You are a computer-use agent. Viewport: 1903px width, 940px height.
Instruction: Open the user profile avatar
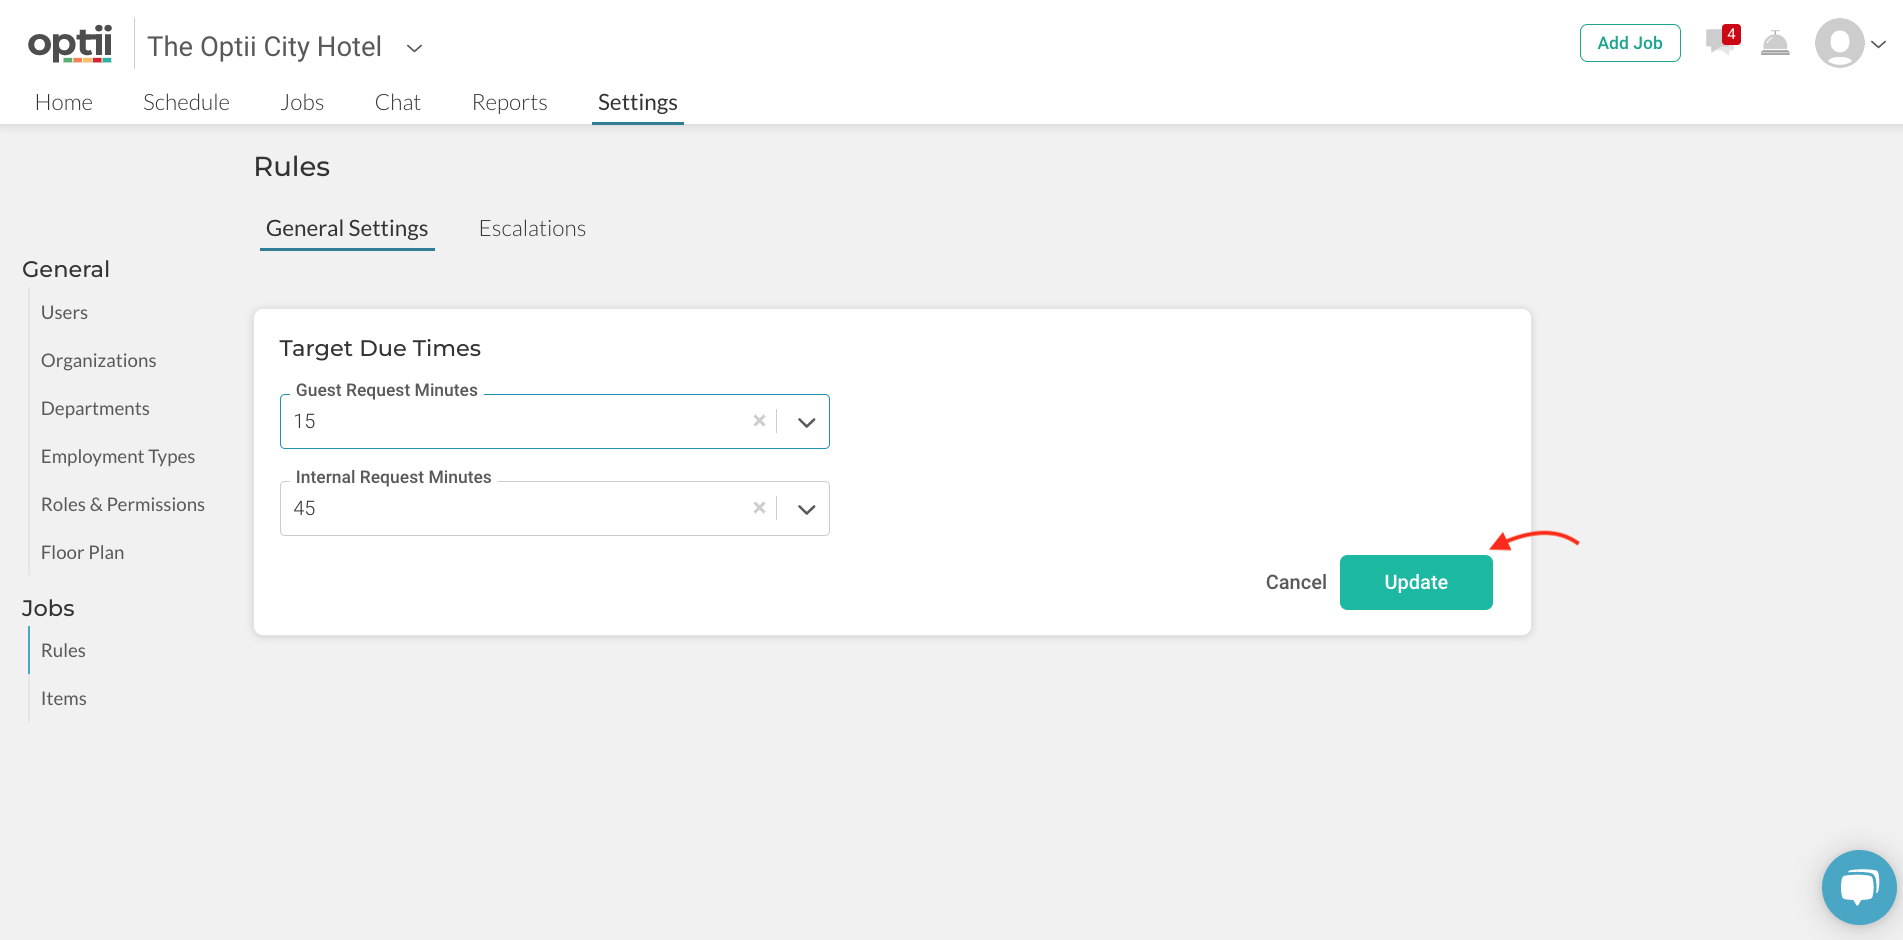(x=1839, y=43)
